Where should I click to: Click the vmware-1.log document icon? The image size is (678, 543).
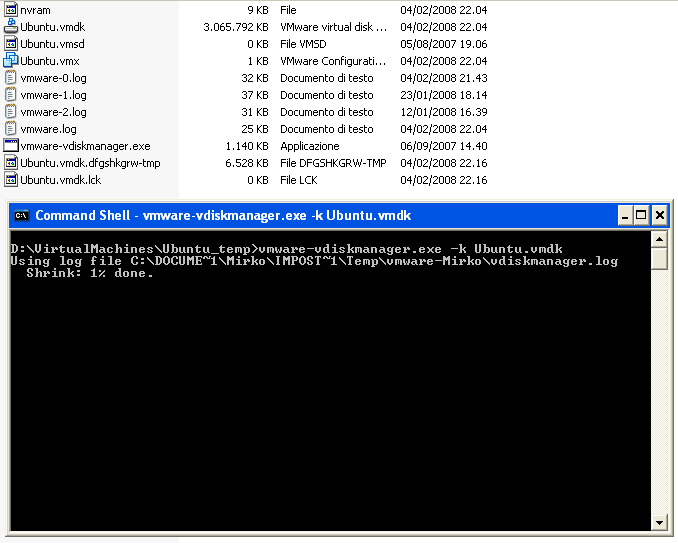tap(11, 95)
